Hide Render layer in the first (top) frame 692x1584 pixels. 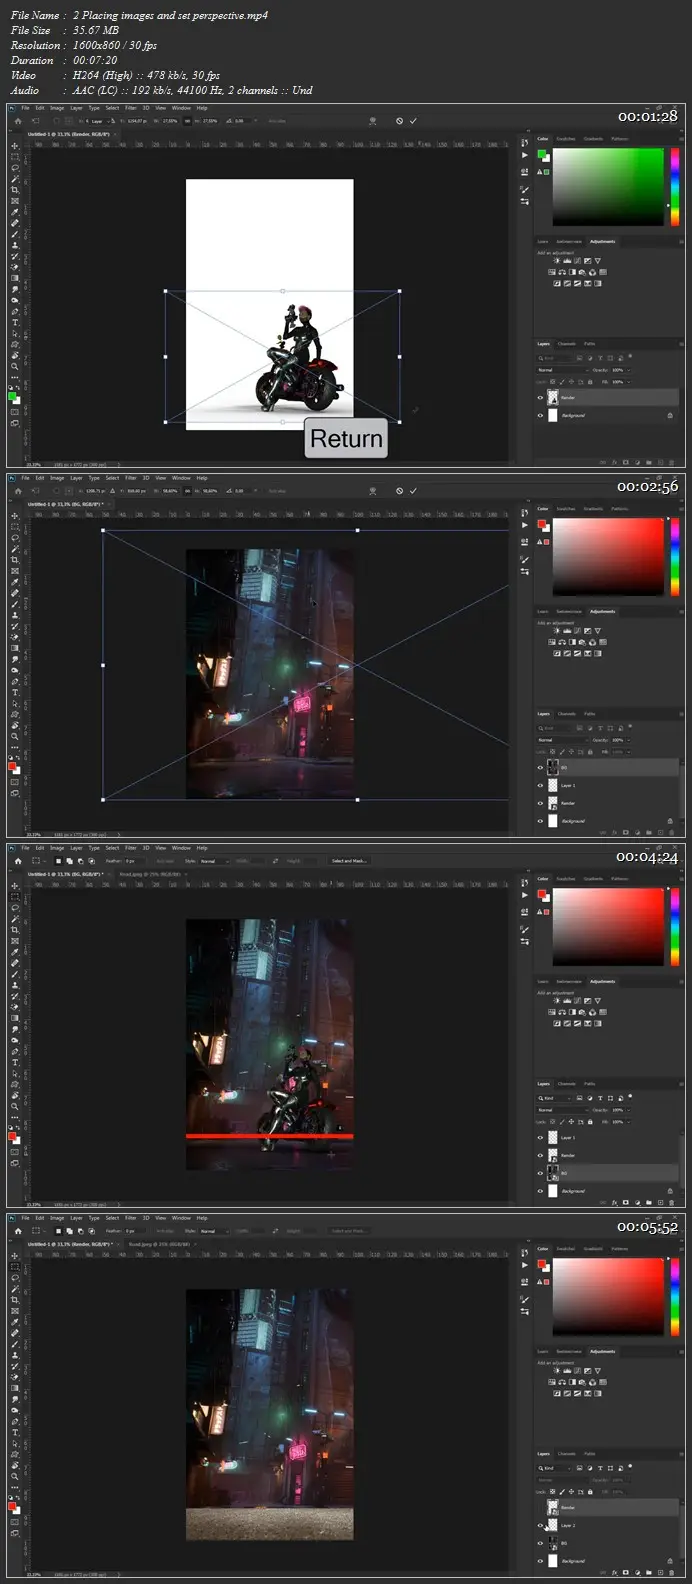[x=541, y=398]
